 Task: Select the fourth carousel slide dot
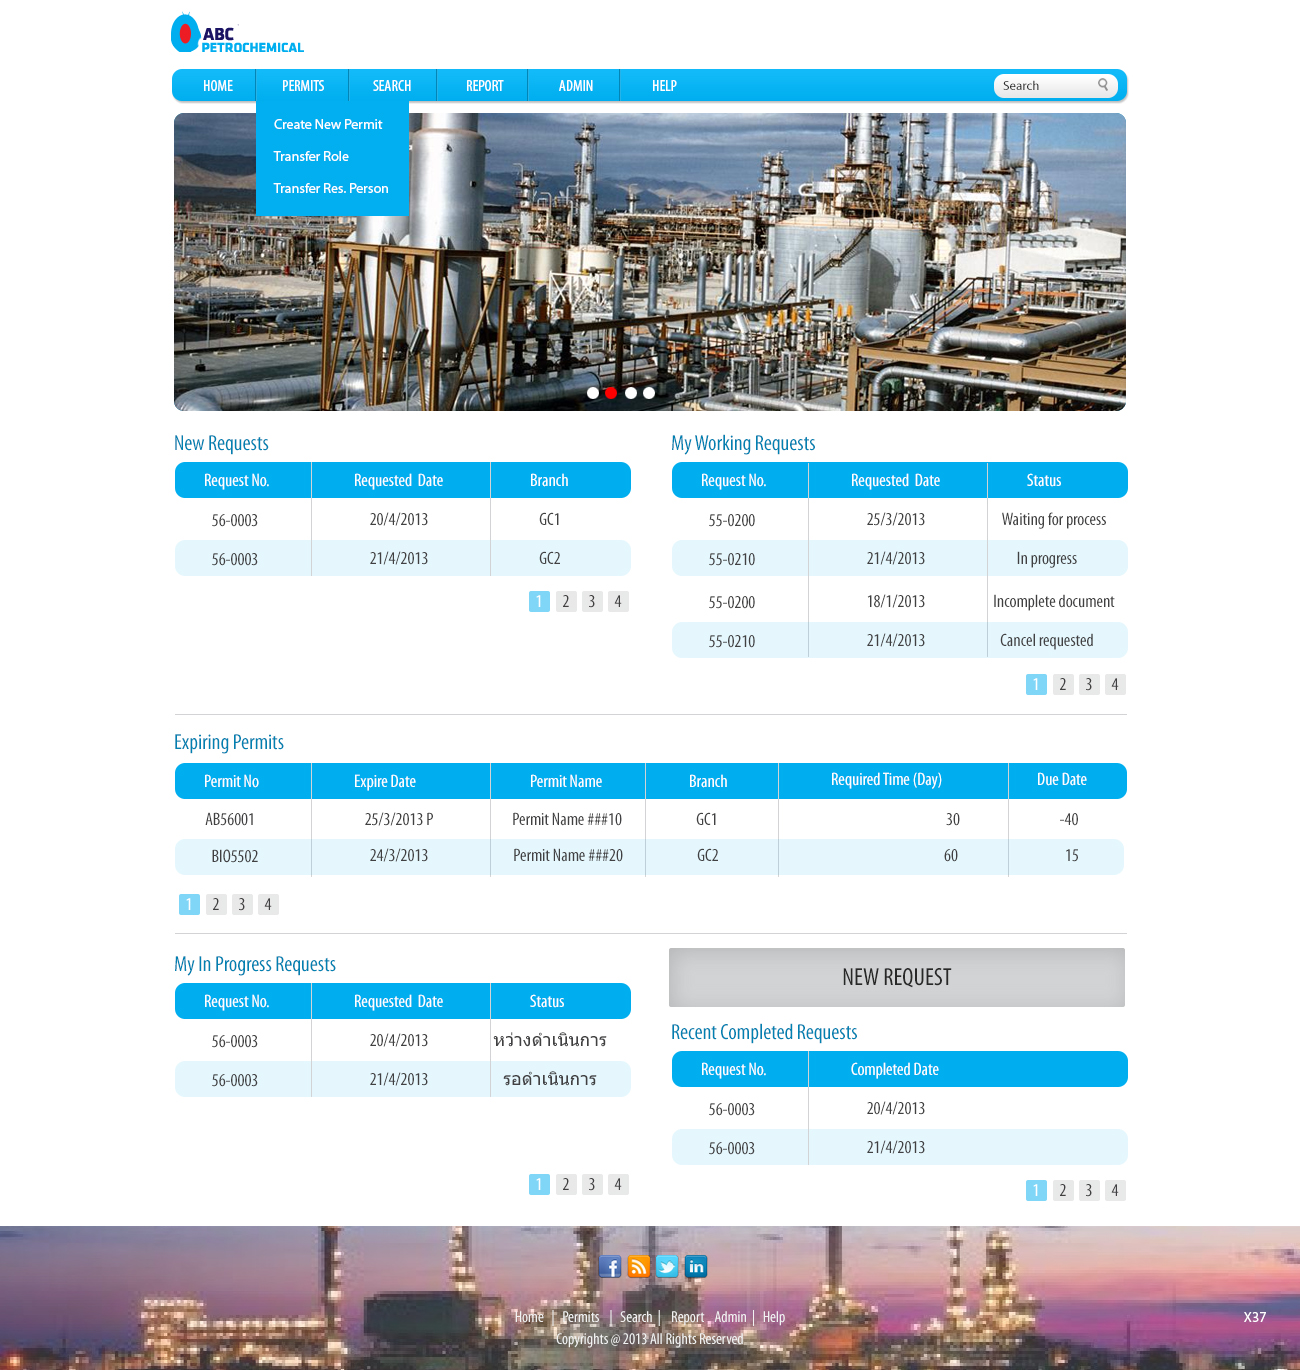coord(649,393)
